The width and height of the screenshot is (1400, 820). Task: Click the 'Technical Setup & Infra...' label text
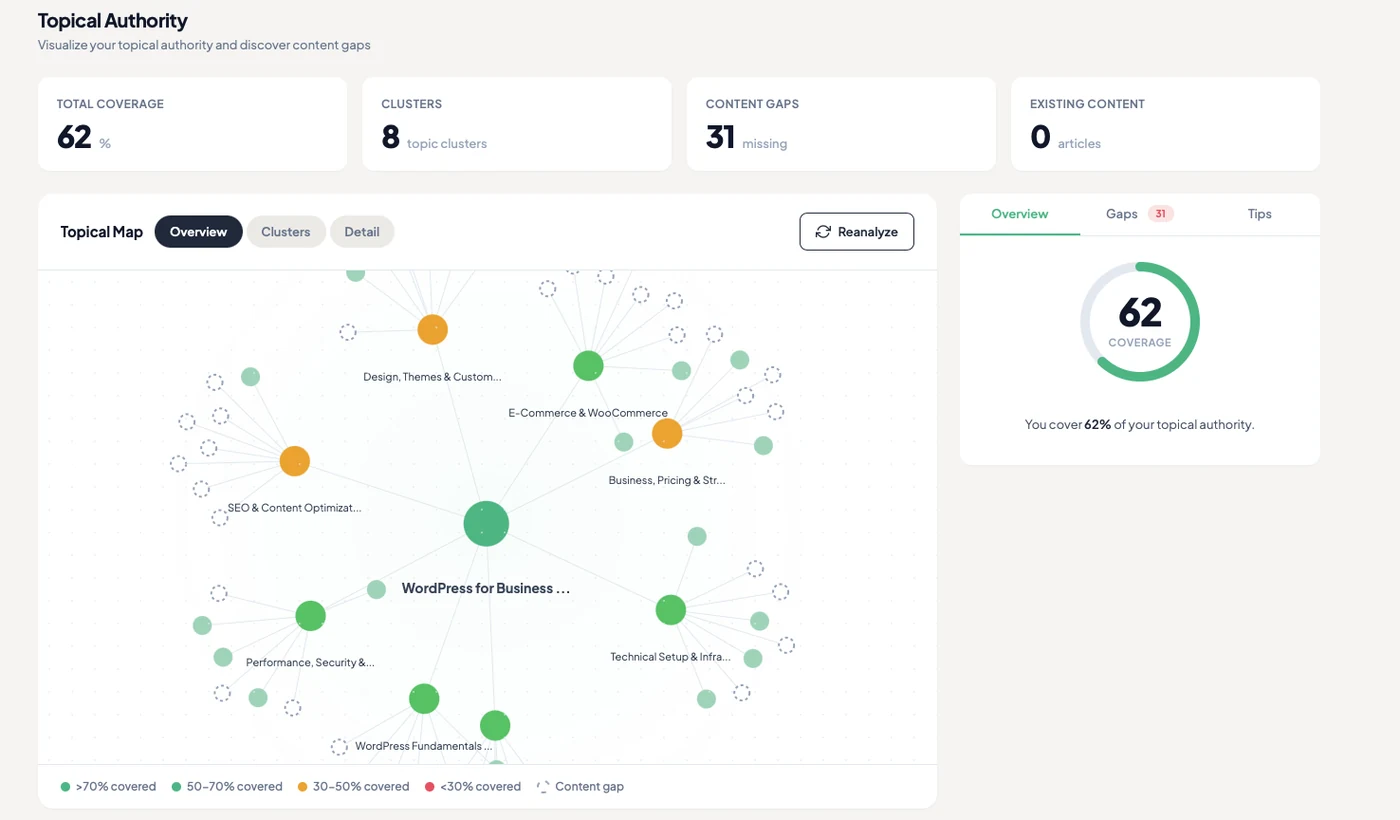(671, 657)
